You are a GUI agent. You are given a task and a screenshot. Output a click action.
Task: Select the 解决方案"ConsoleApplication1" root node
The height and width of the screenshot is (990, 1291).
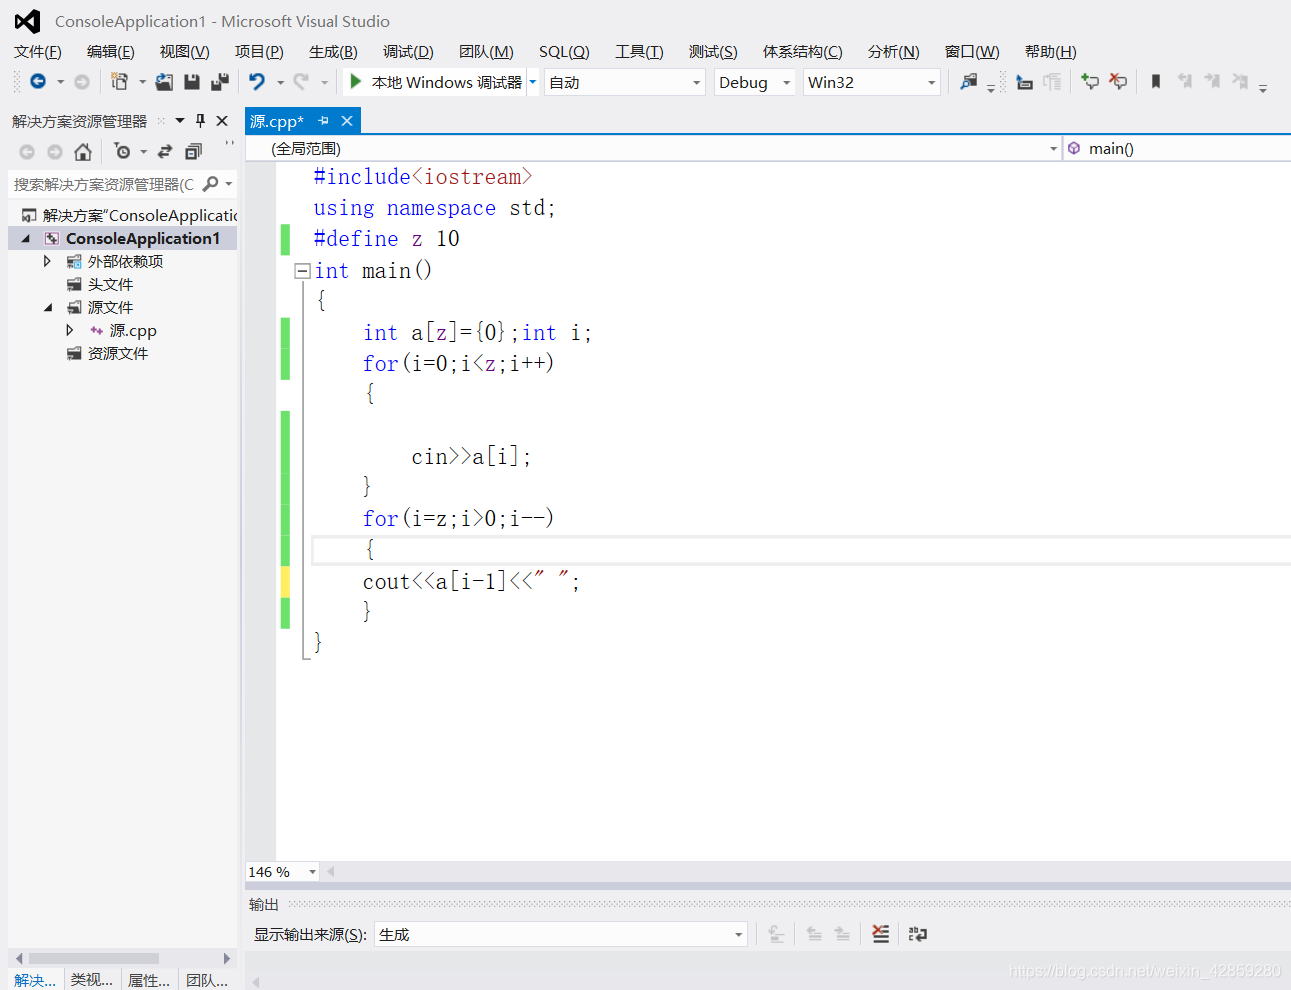[x=128, y=216]
